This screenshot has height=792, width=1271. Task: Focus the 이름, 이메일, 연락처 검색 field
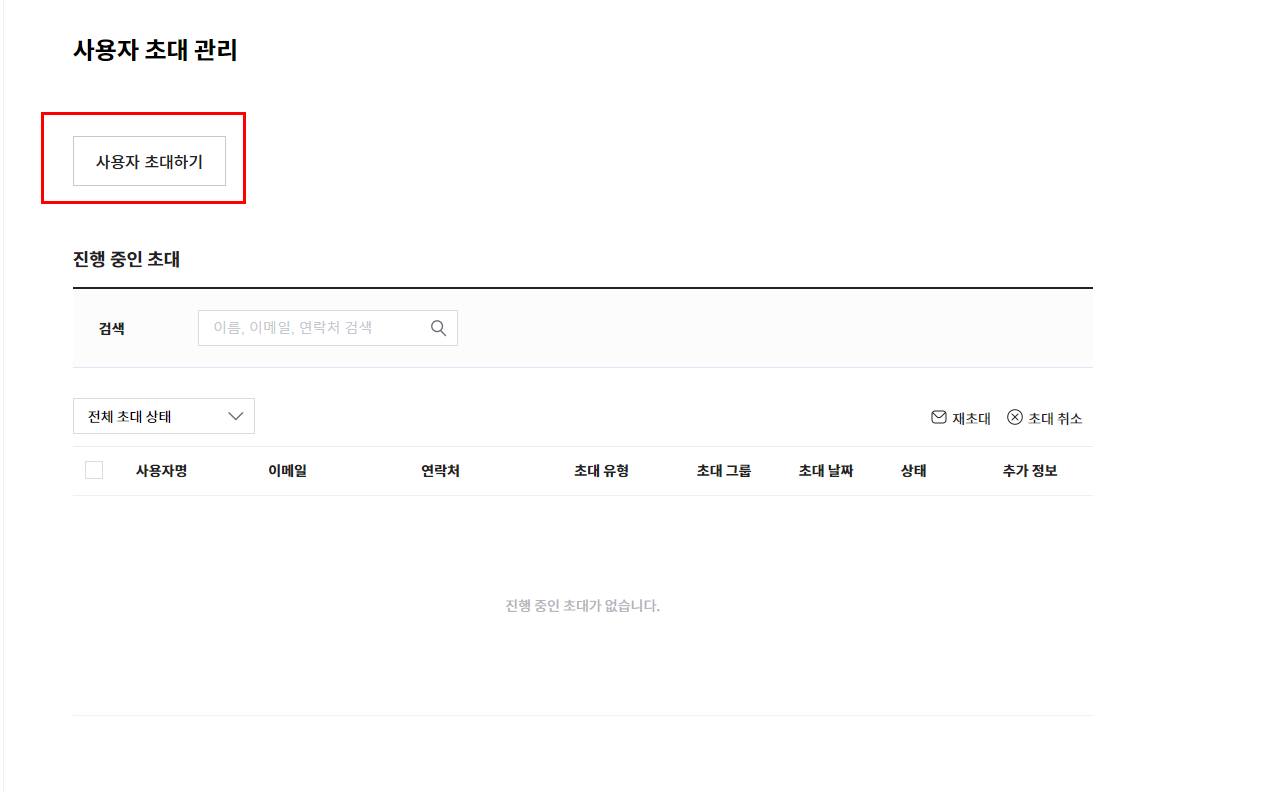point(315,328)
